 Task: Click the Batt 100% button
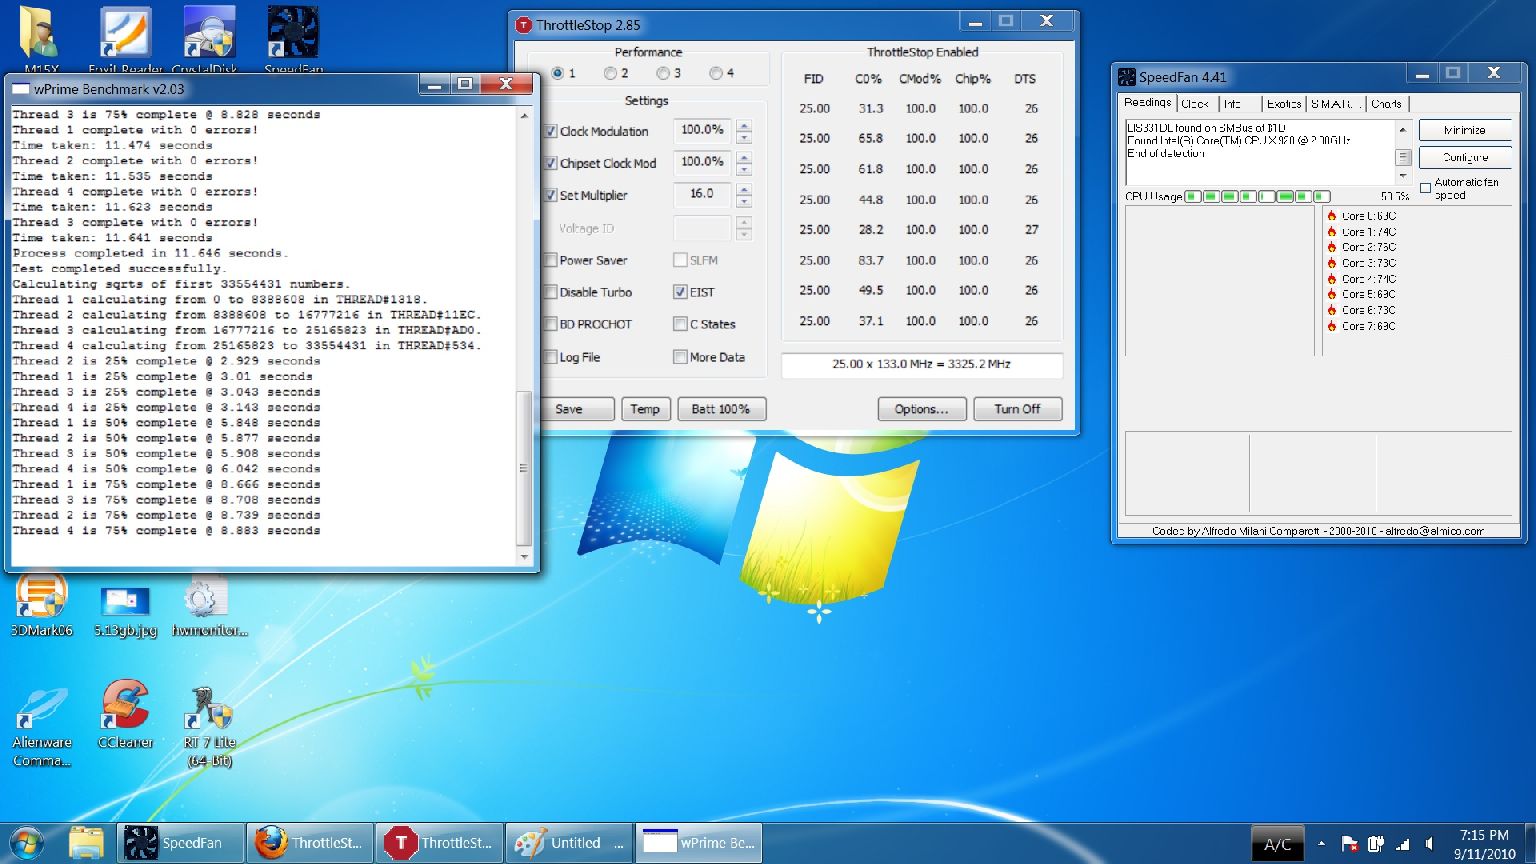pos(721,409)
